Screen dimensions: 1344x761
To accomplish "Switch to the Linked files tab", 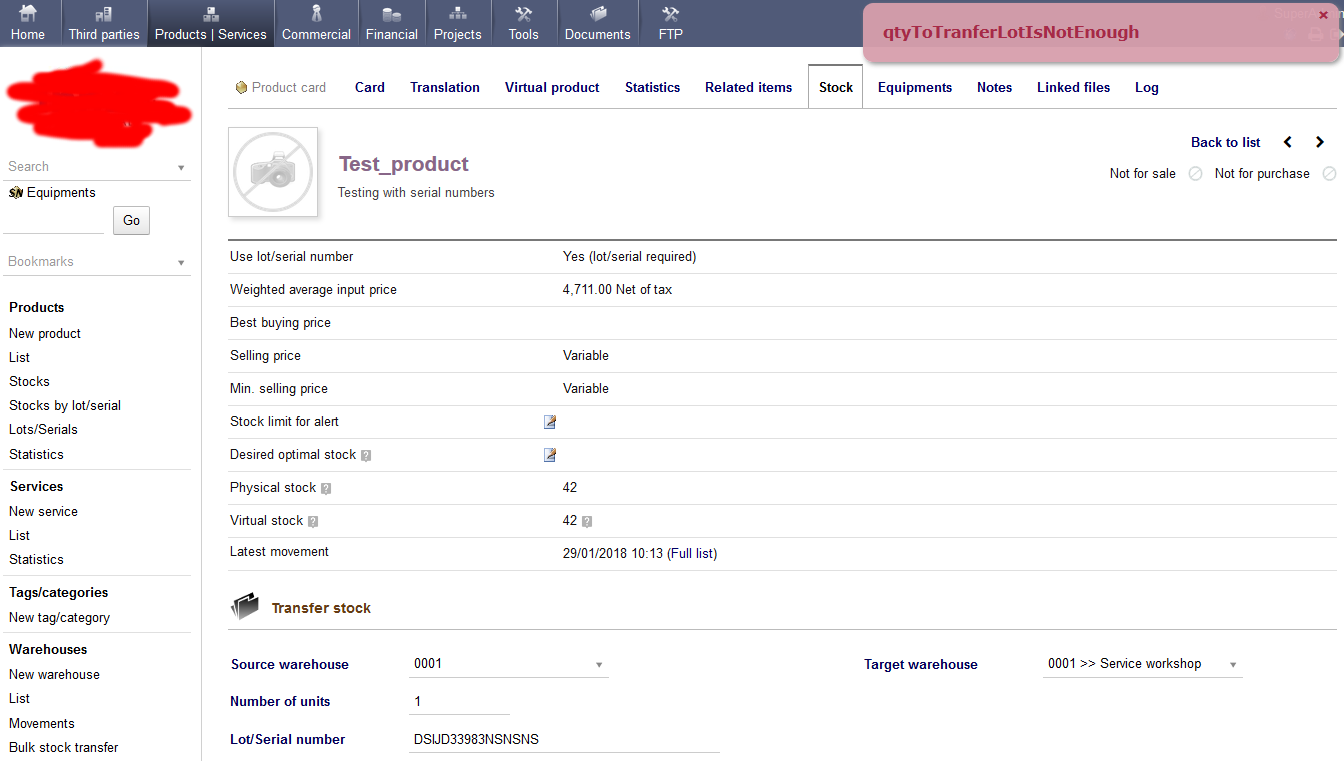I will pos(1073,88).
